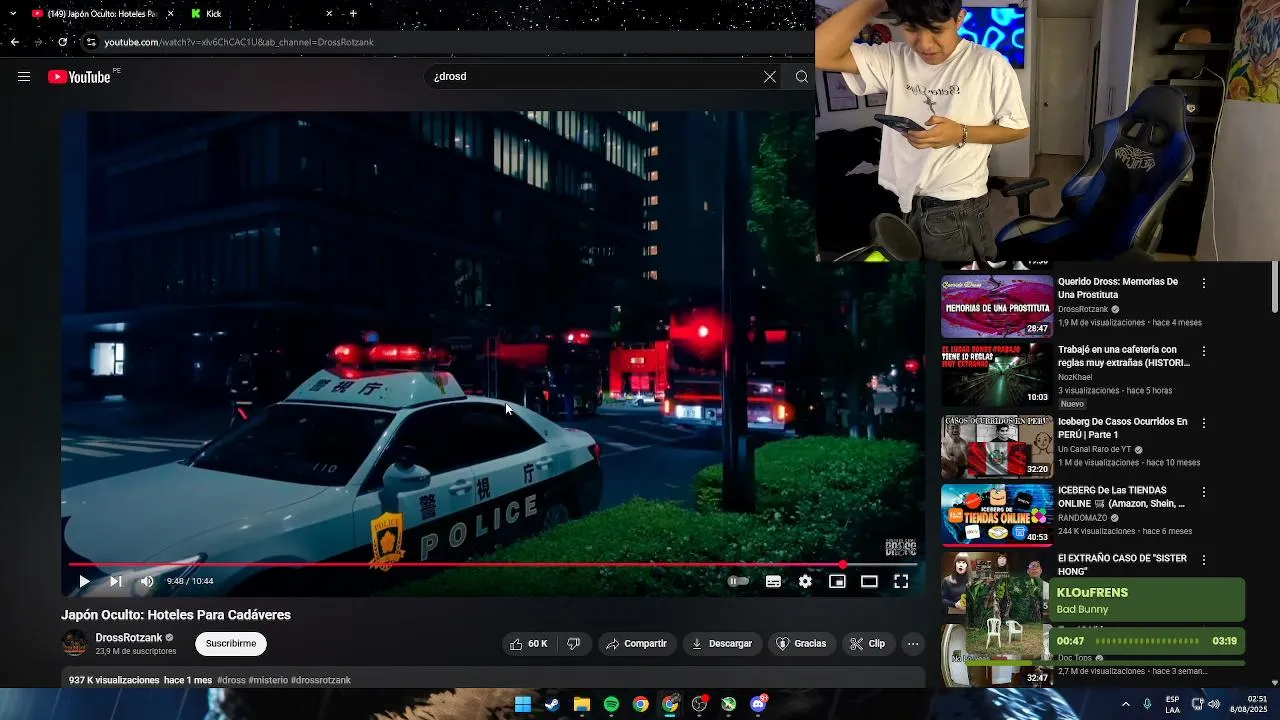Screen dimensions: 1280x720
Task: Open Discord from the taskbar
Action: coord(758,704)
